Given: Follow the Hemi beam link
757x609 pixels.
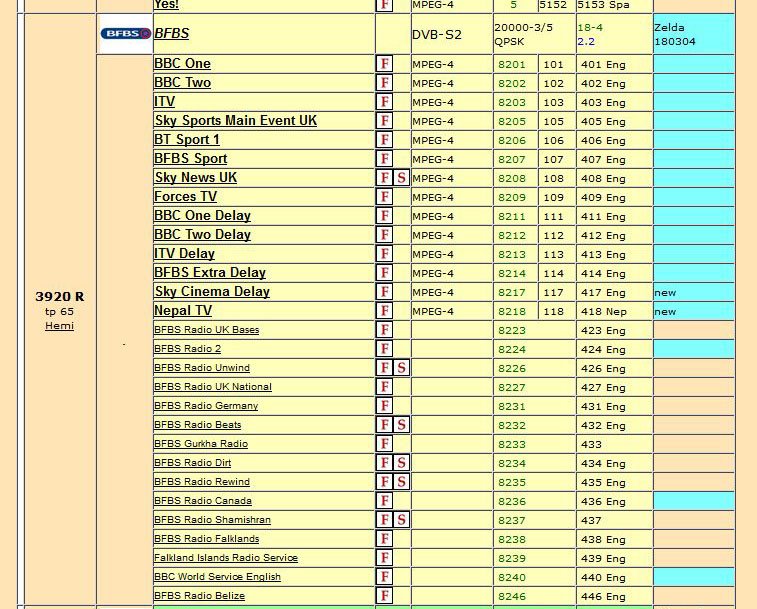Looking at the screenshot, I should point(59,326).
